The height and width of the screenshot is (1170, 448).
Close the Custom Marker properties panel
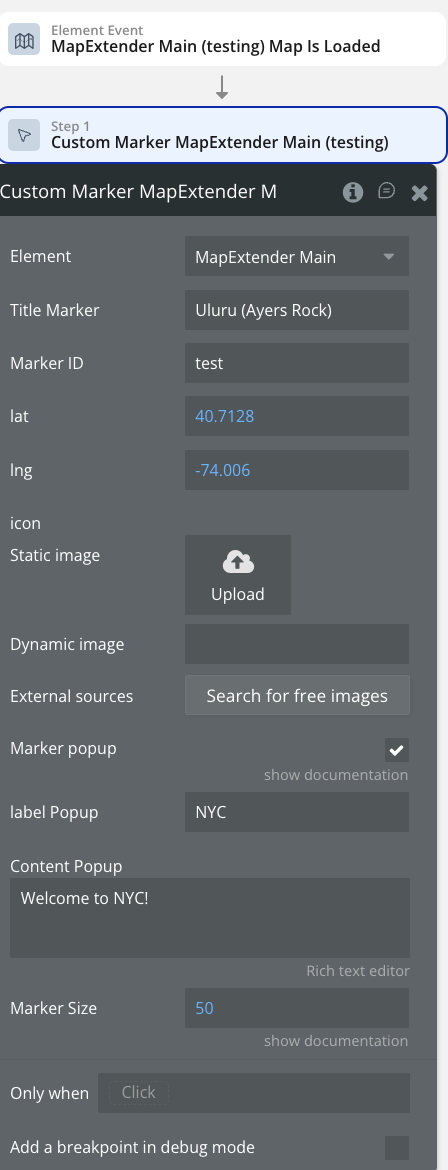420,193
